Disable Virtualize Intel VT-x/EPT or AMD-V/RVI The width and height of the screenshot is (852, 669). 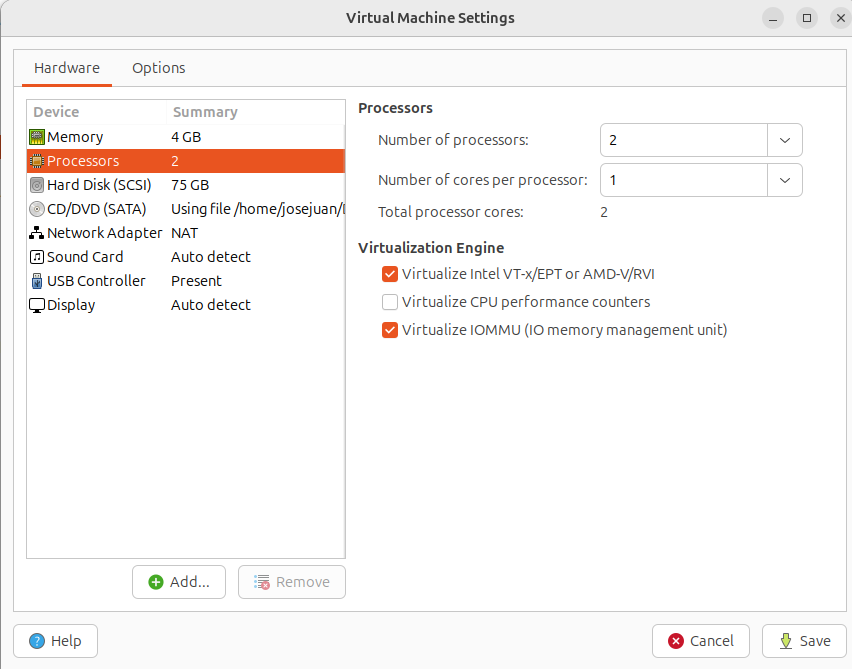pyautogui.click(x=389, y=273)
